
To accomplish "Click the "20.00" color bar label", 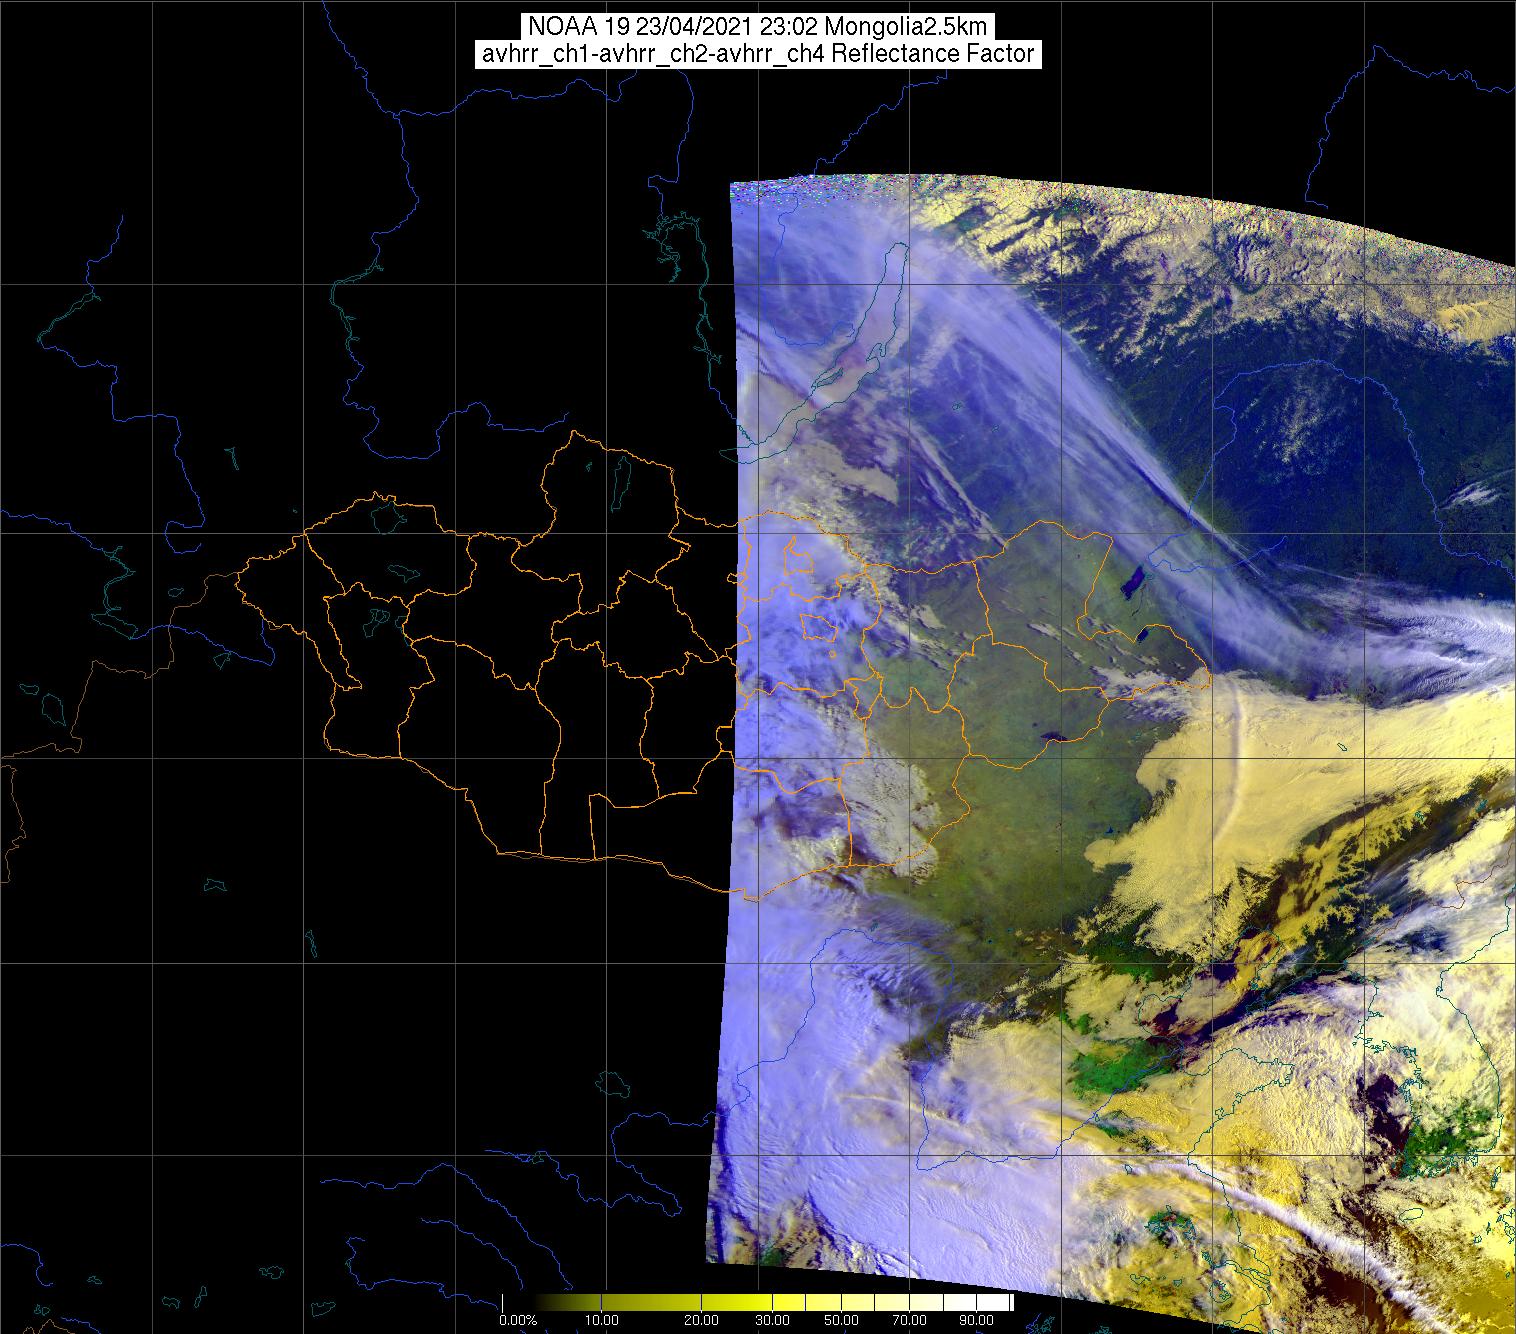I will click(701, 1321).
